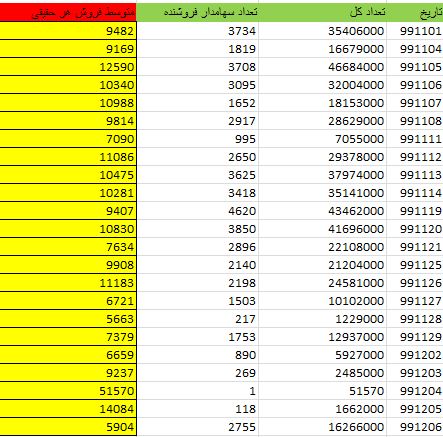The height and width of the screenshot is (437, 443).
Task: Select total cell 46684000
Action: (x=323, y=67)
